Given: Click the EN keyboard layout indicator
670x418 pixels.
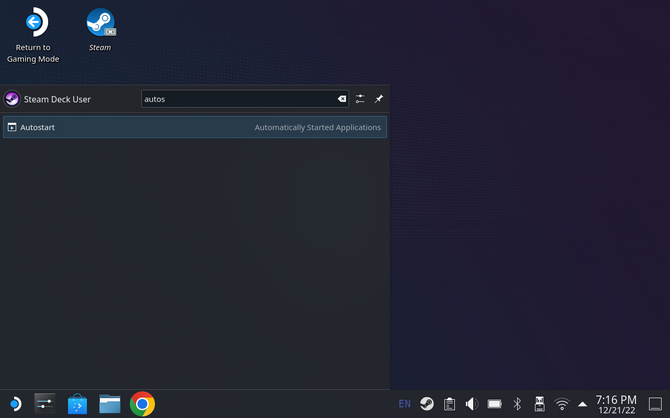Looking at the screenshot, I should [404, 404].
